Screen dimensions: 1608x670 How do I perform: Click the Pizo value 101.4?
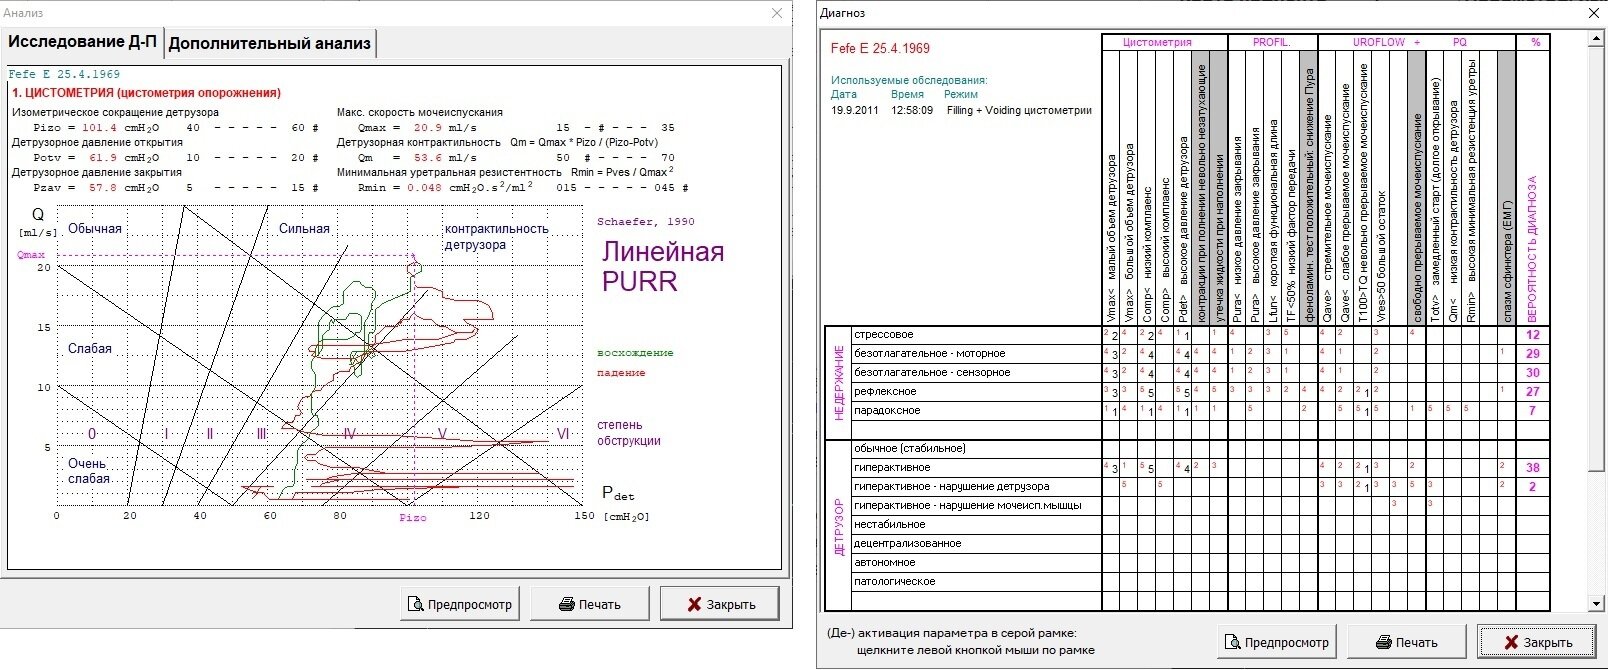99,128
